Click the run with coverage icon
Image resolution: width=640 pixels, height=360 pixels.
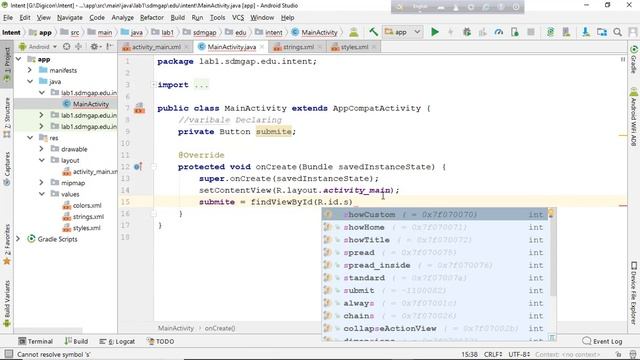pyautogui.click(x=482, y=32)
